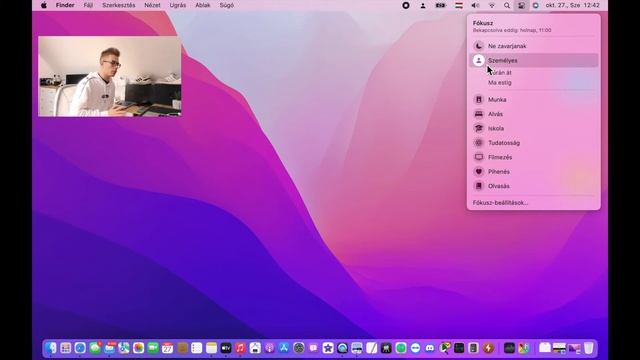The width and height of the screenshot is (640, 360).
Task: Click the user silhouette icon in menu bar
Action: [x=423, y=5]
